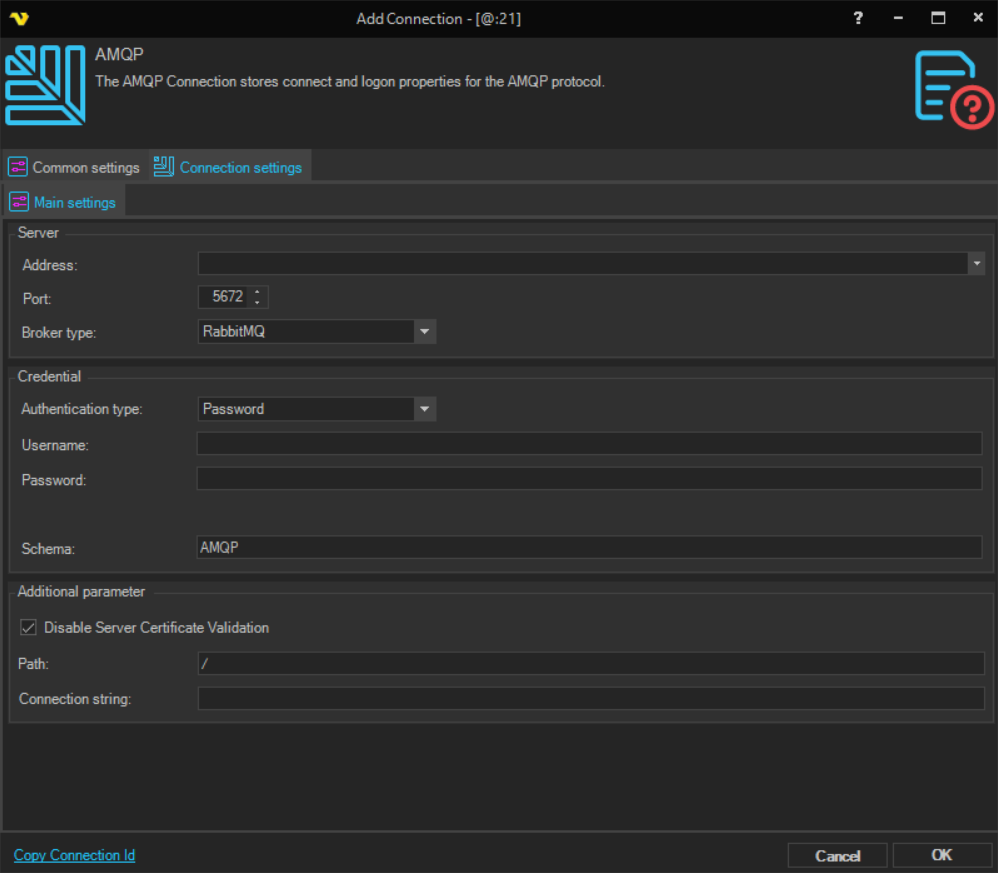Select the Main settings sub-tab
The width and height of the screenshot is (998, 873).
pyautogui.click(x=74, y=202)
